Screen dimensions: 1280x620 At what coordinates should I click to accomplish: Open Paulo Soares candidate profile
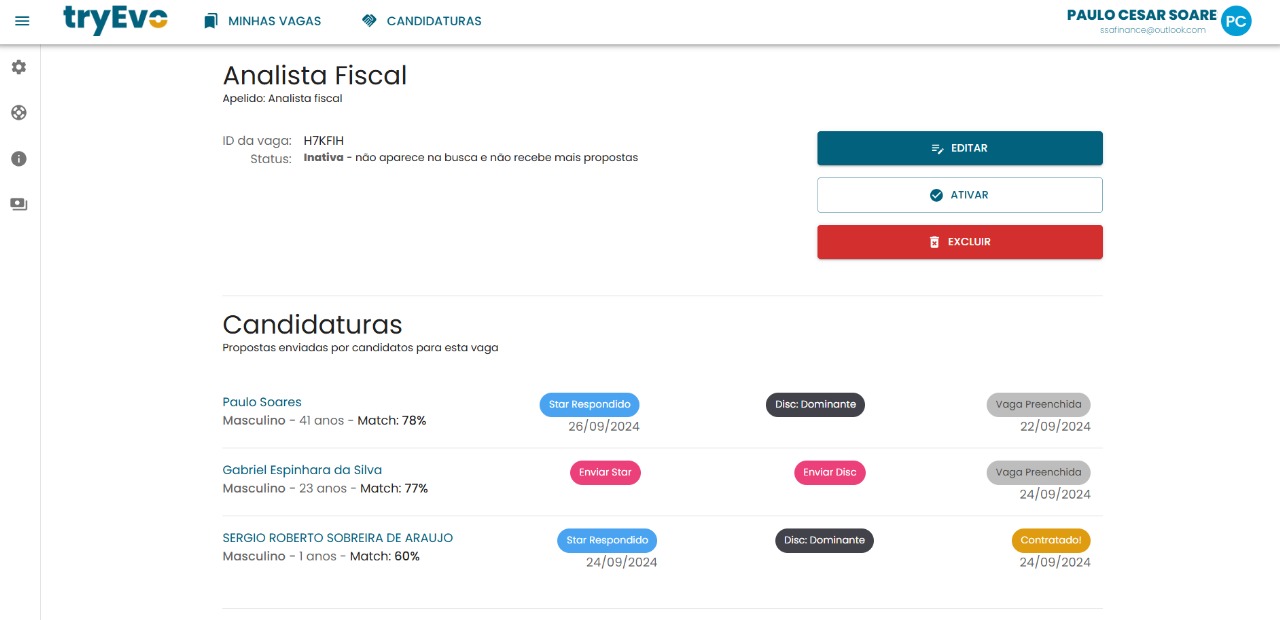pyautogui.click(x=262, y=402)
